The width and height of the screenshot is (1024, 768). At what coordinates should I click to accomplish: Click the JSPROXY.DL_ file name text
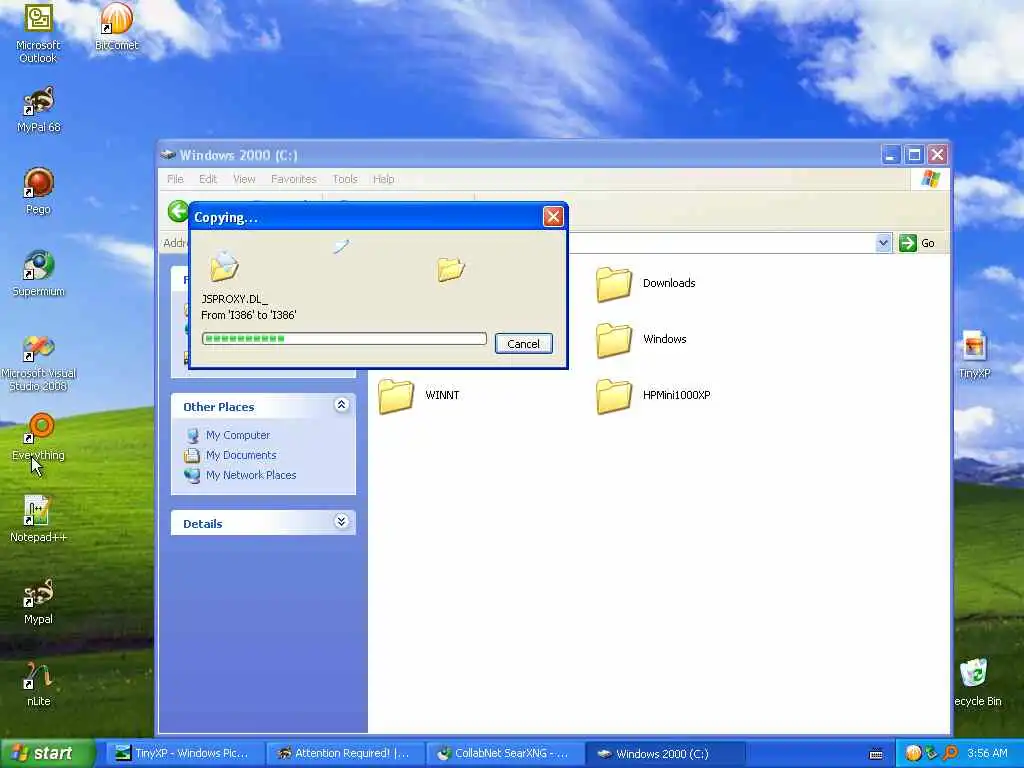234,299
